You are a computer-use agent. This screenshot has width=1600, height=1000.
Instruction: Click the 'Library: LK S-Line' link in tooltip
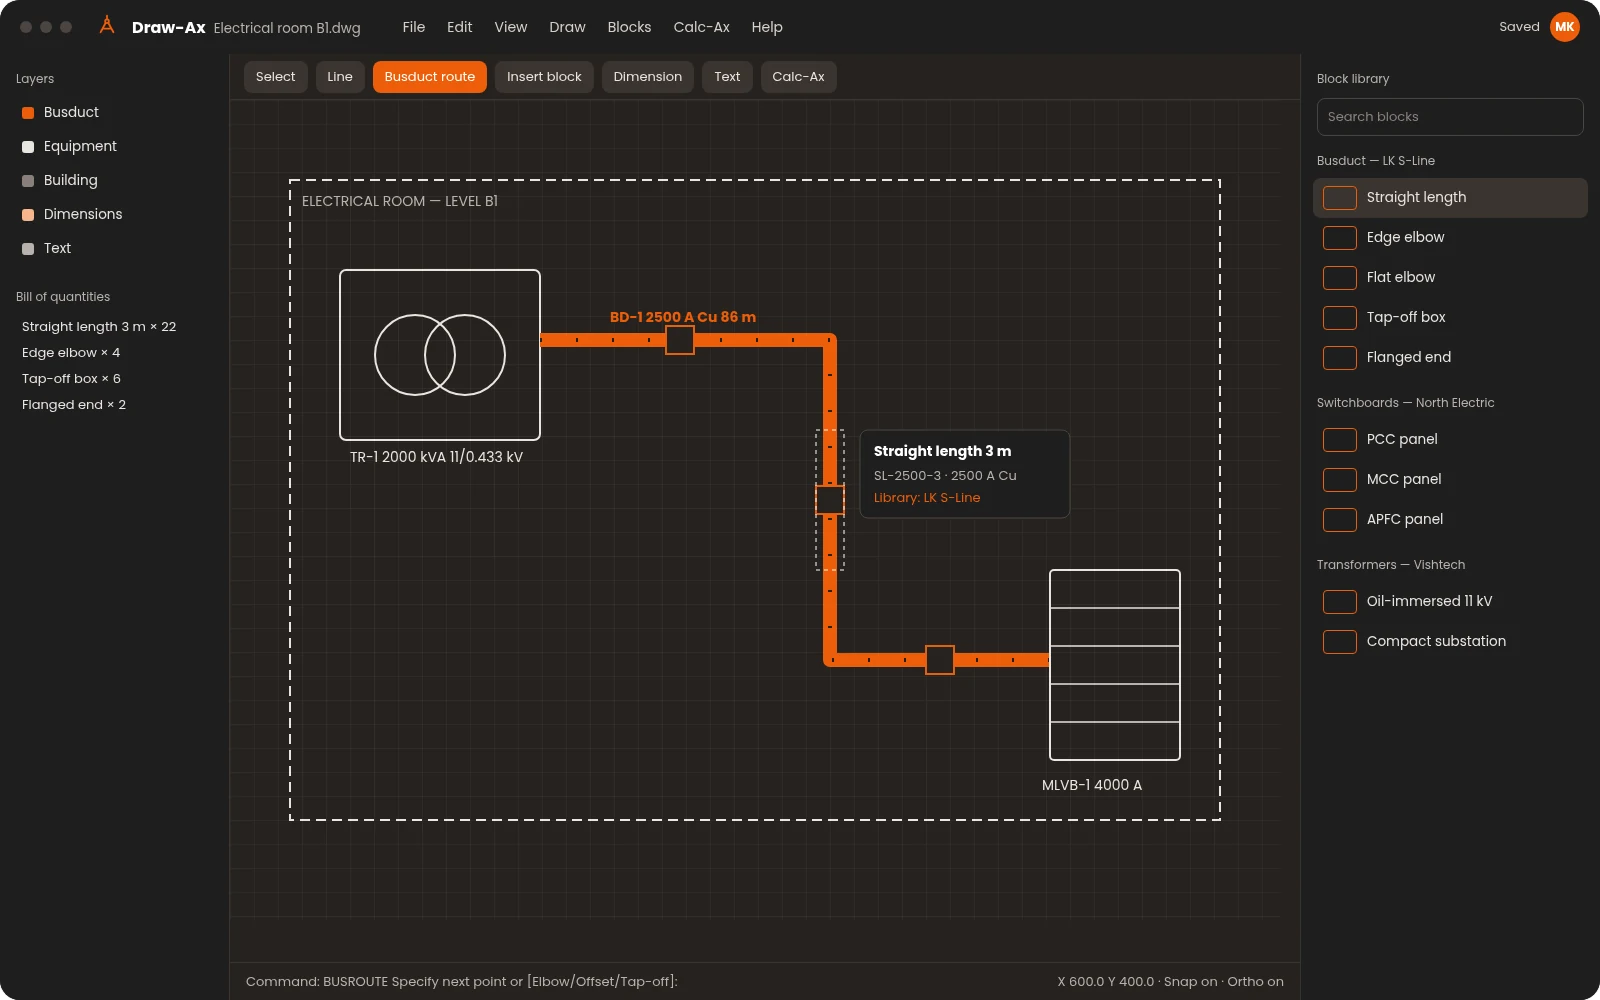point(927,498)
